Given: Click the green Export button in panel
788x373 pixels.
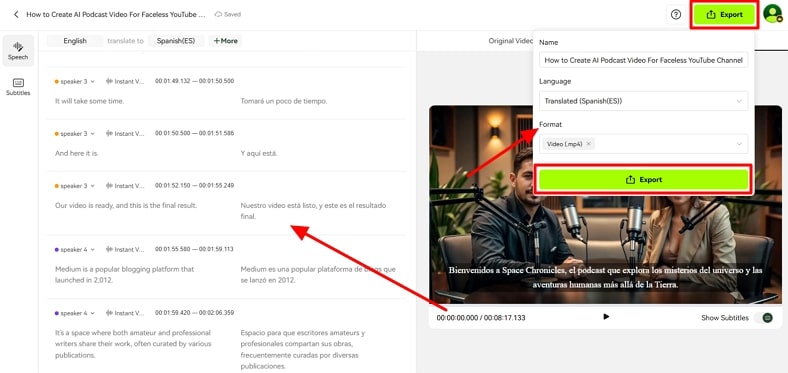Looking at the screenshot, I should pyautogui.click(x=643, y=179).
